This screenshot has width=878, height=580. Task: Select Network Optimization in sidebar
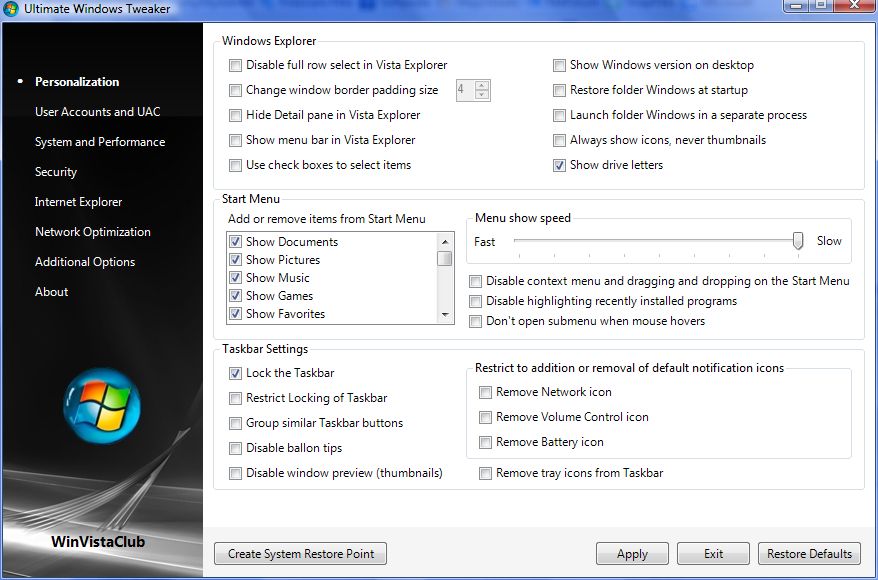pyautogui.click(x=92, y=232)
